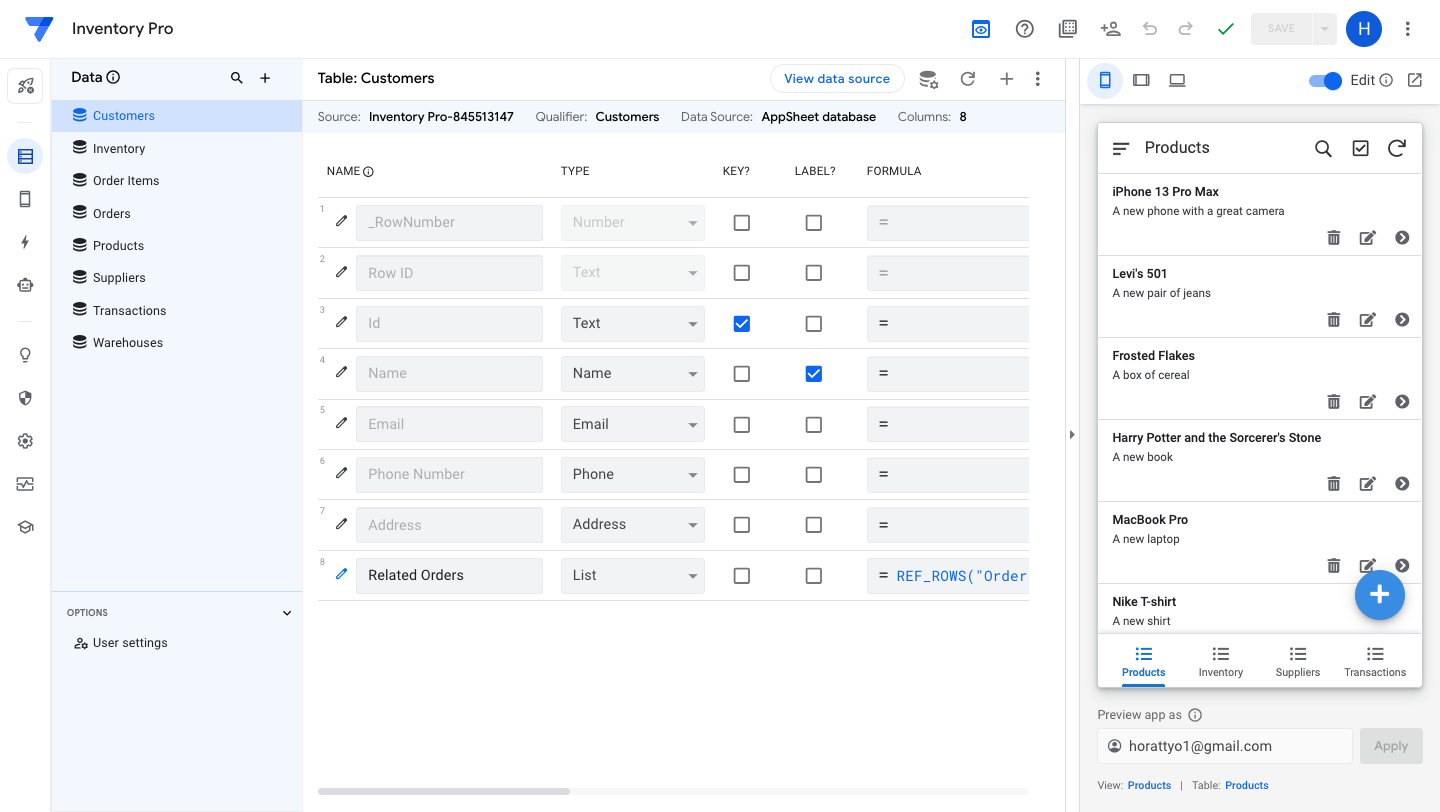Screen dimensions: 1440x812
Task: Open the Type dropdown for Related Orders
Action: point(632,575)
